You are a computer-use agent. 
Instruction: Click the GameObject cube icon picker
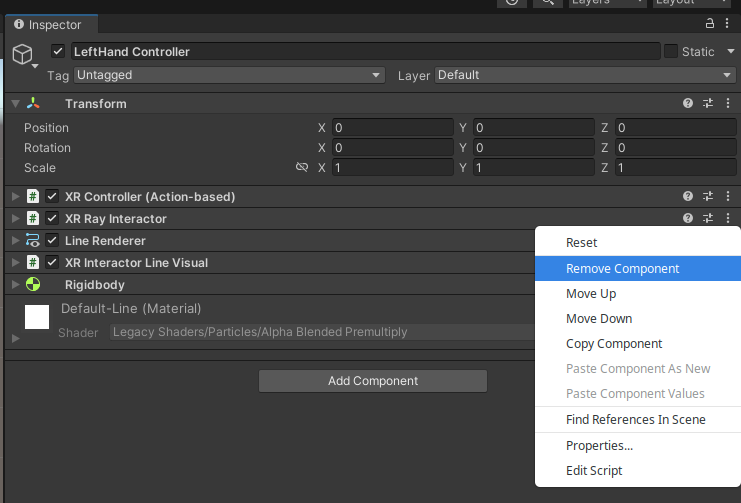(22, 54)
